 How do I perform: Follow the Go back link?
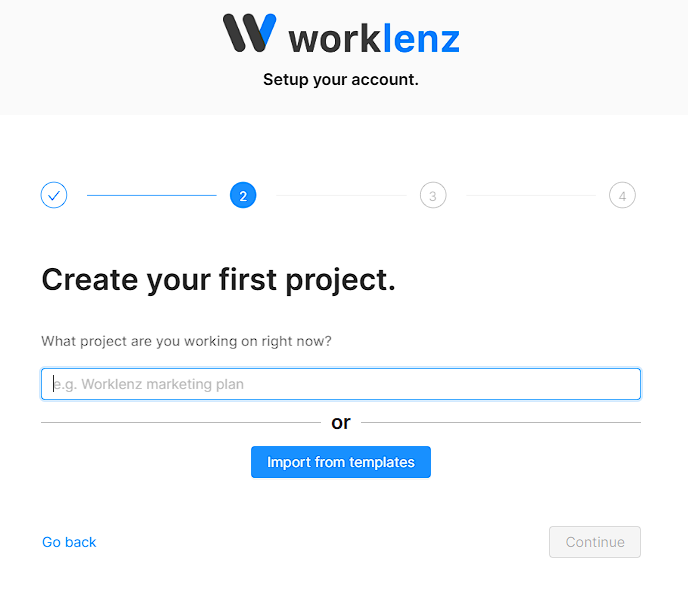[69, 542]
